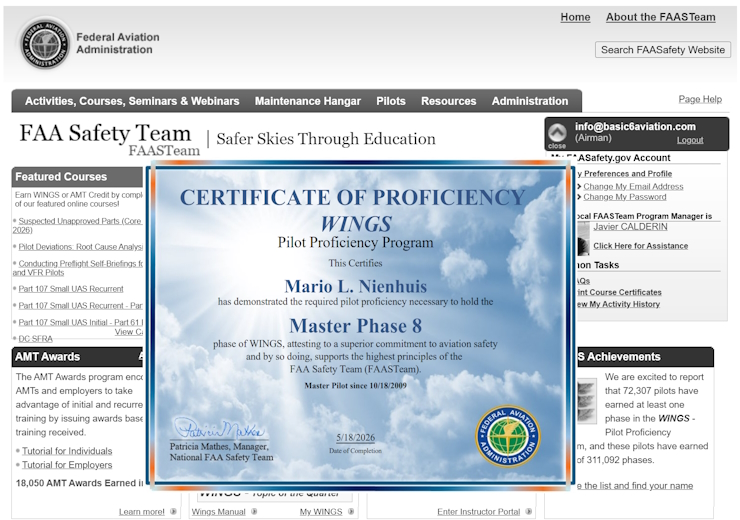Screen dimensions: 740x520
Task: Click the certificate name Mario L. Nienhuis
Action: pyautogui.click(x=356, y=286)
